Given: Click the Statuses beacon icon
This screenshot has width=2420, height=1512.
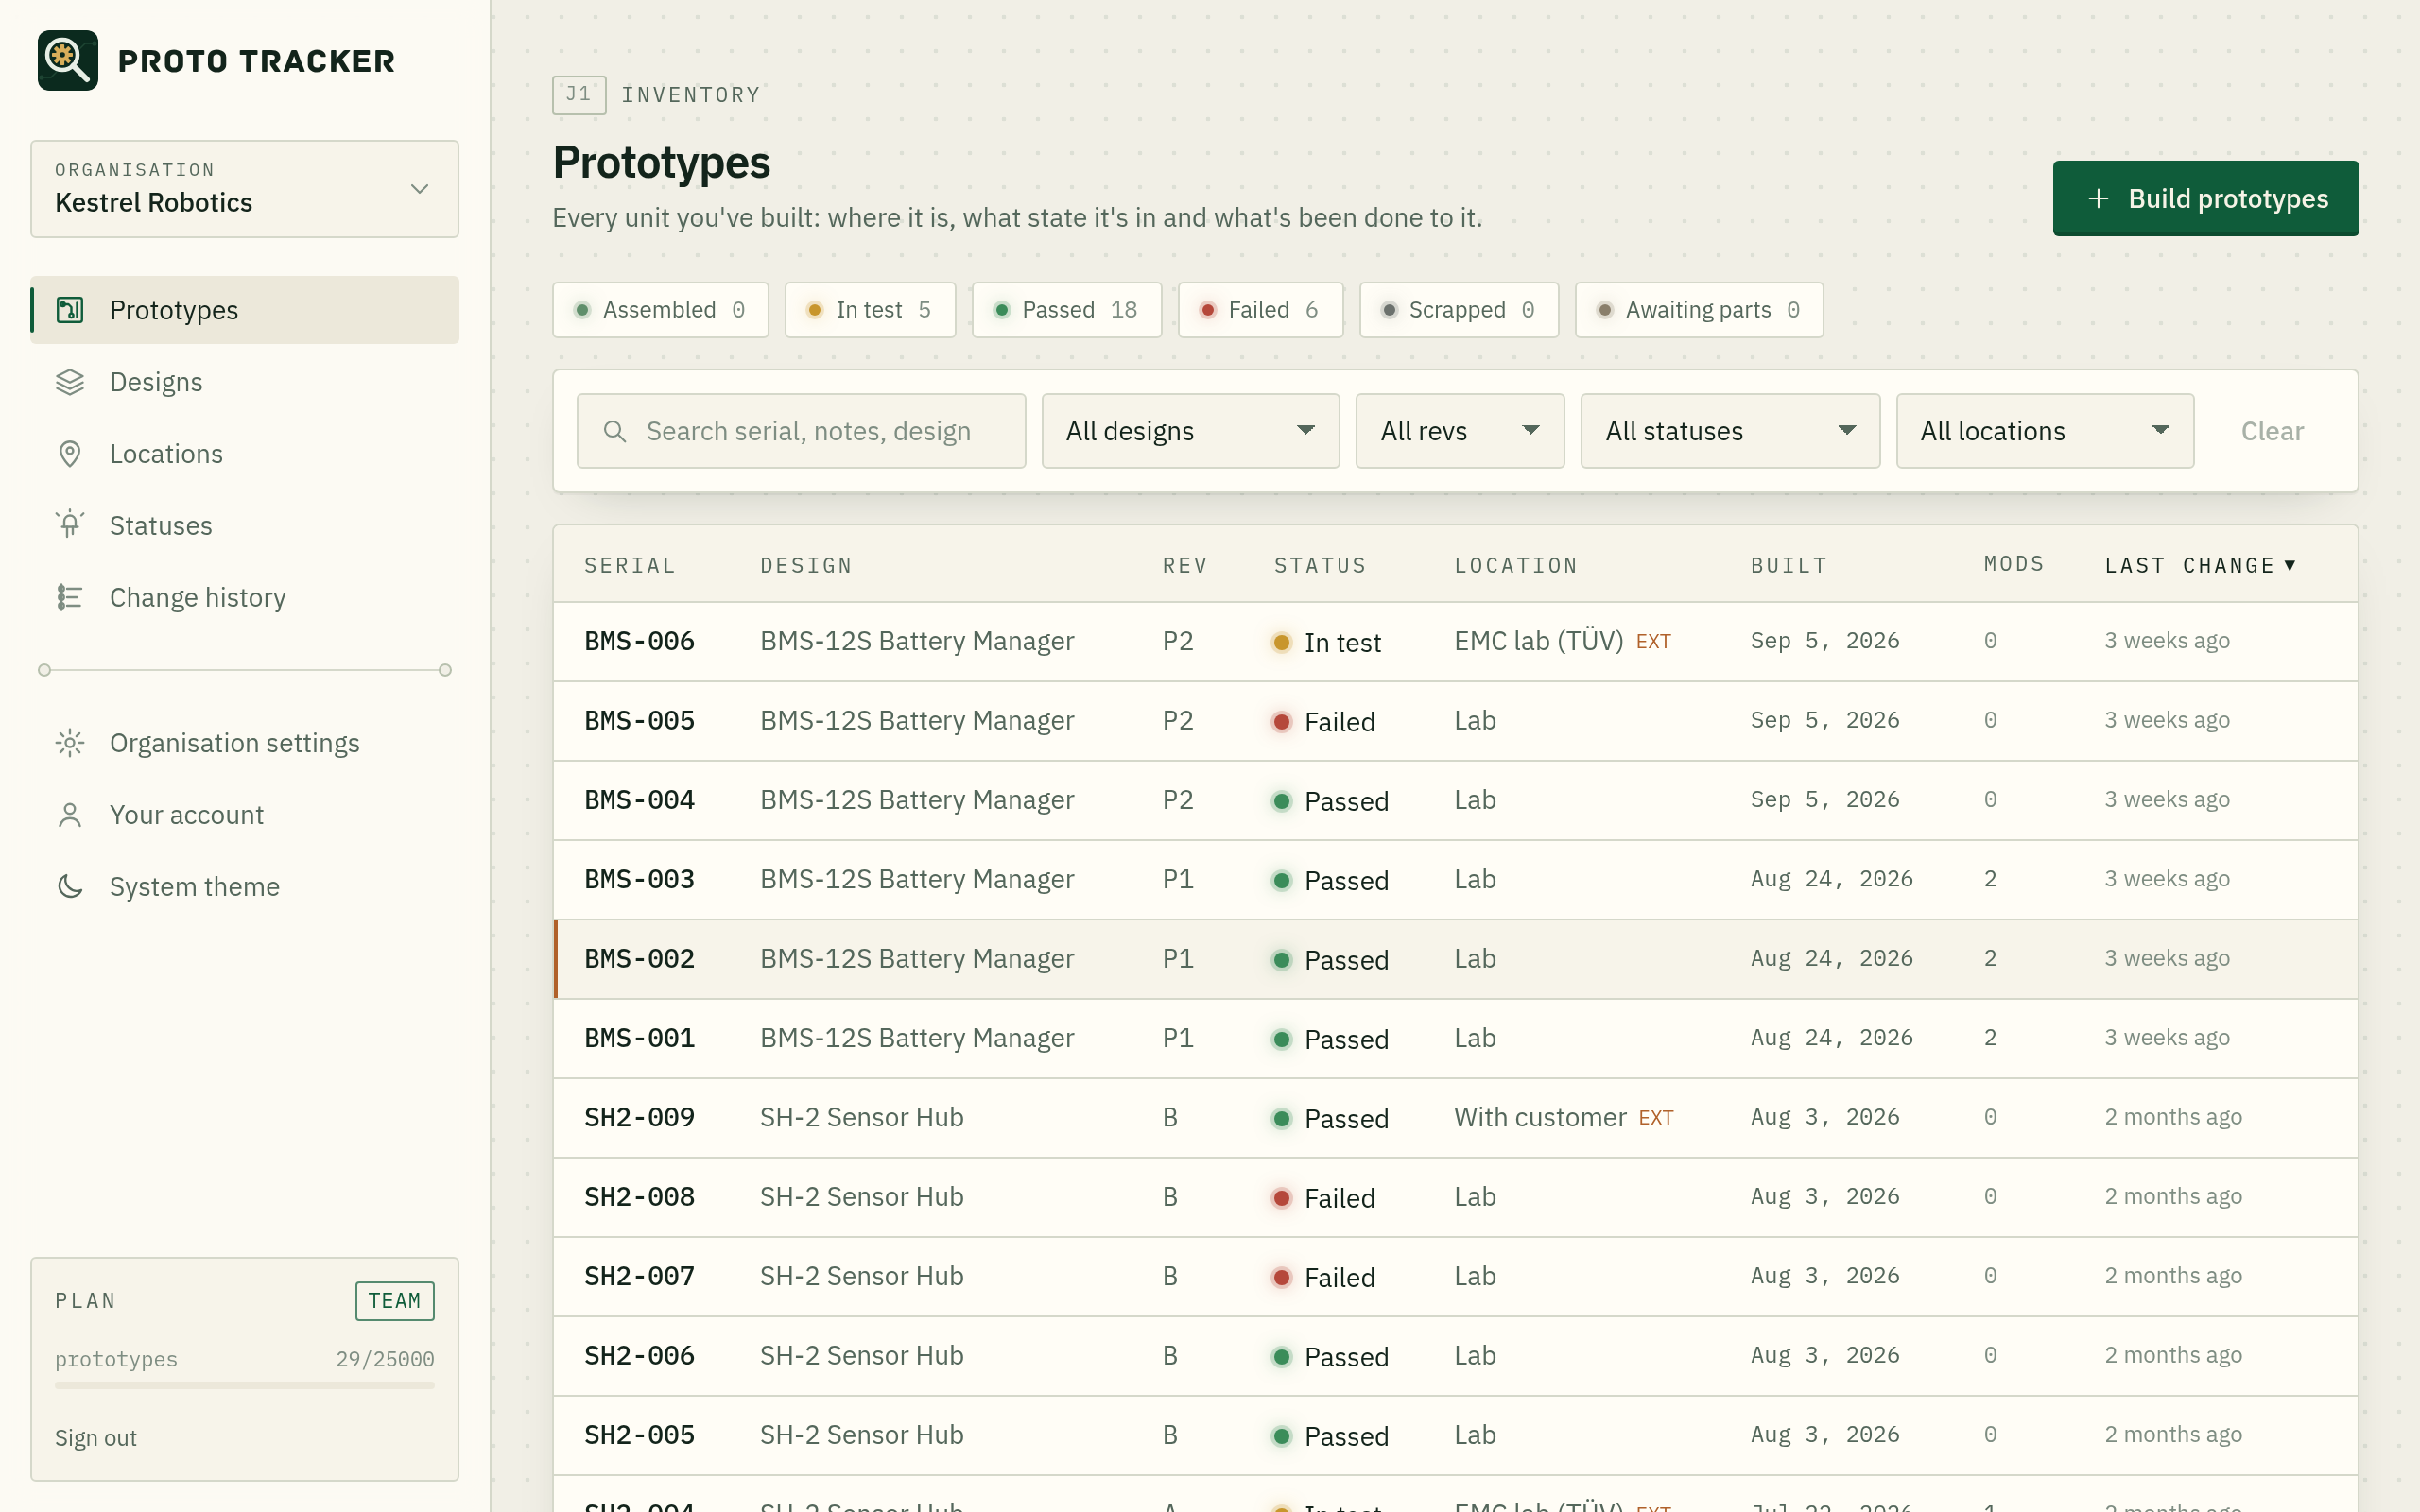Looking at the screenshot, I should coord(70,525).
